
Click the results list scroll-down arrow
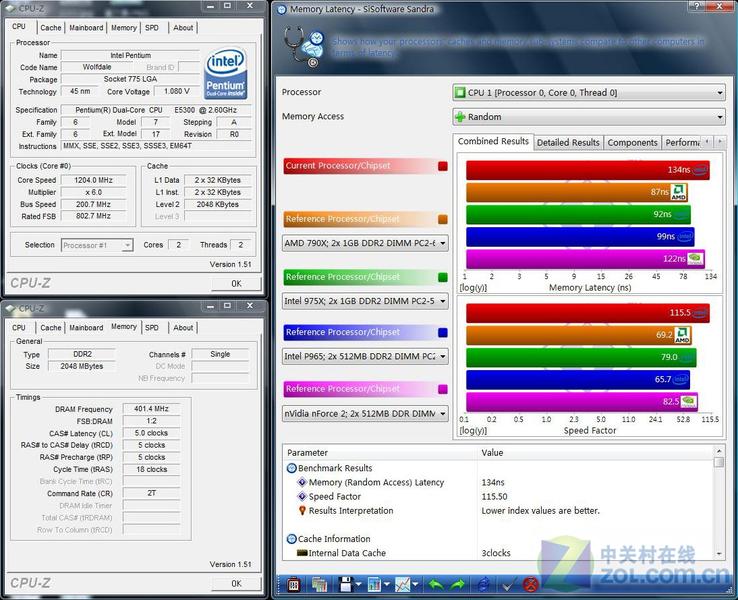(719, 553)
